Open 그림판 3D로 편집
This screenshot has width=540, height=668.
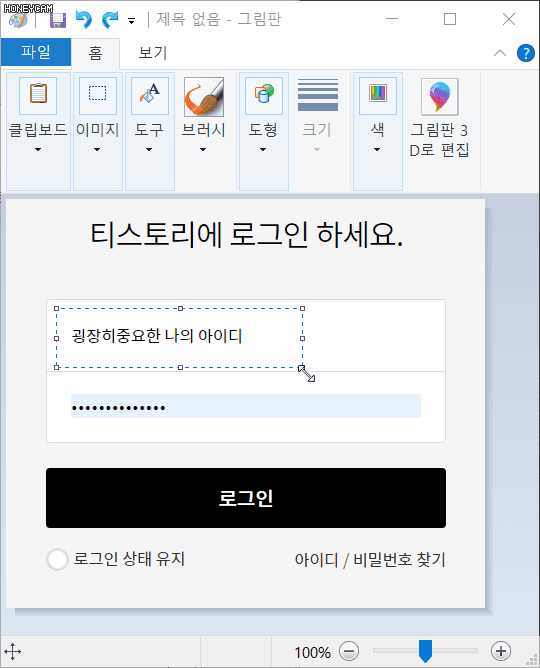click(x=439, y=118)
